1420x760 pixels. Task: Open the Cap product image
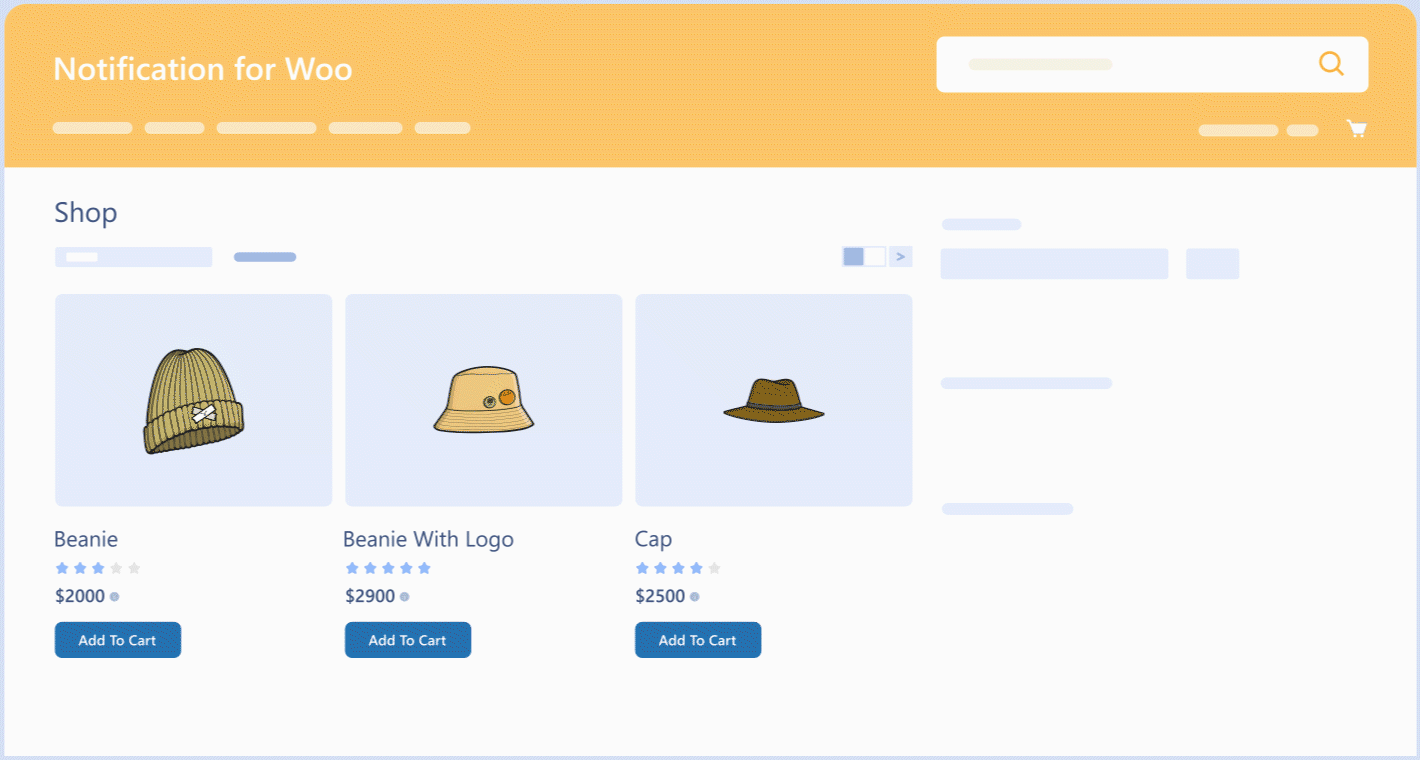coord(773,400)
